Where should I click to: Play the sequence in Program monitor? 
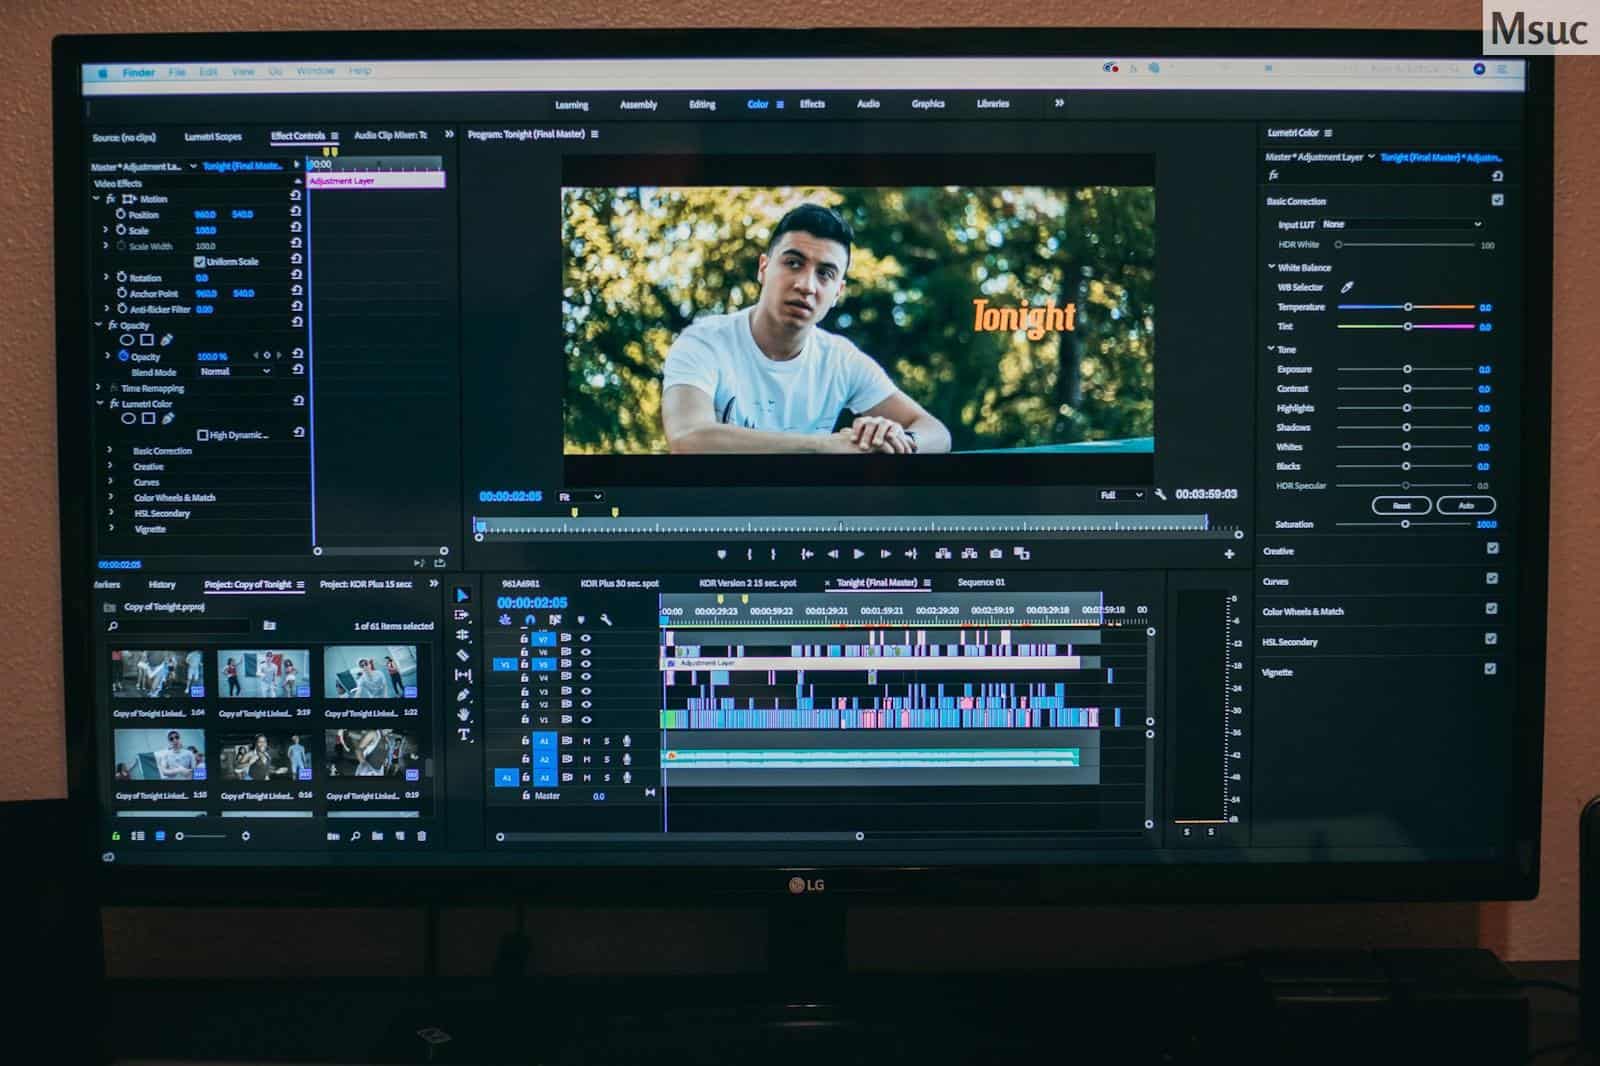pyautogui.click(x=858, y=553)
